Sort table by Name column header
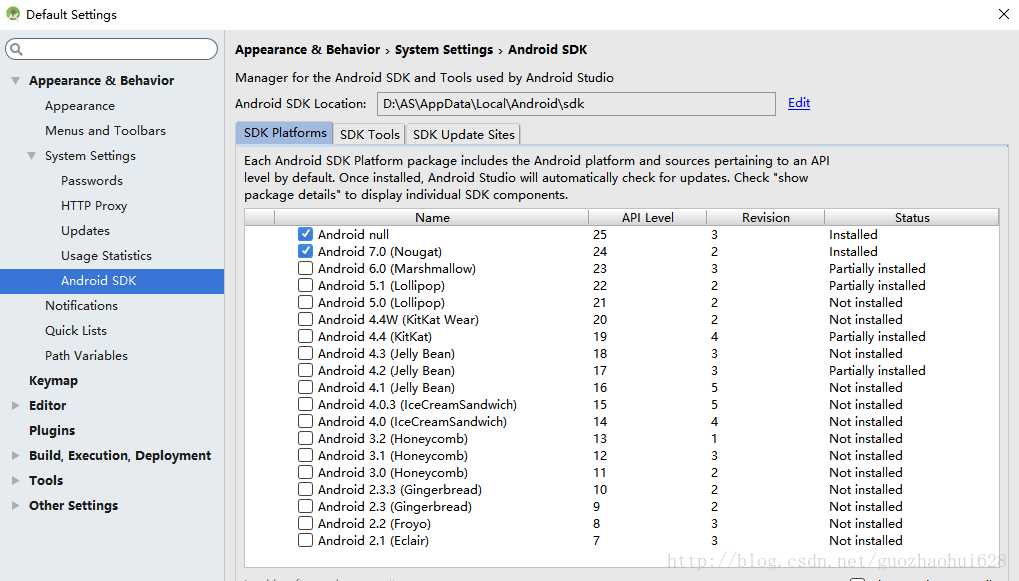Screen dimensions: 1019x581 (x=432, y=218)
